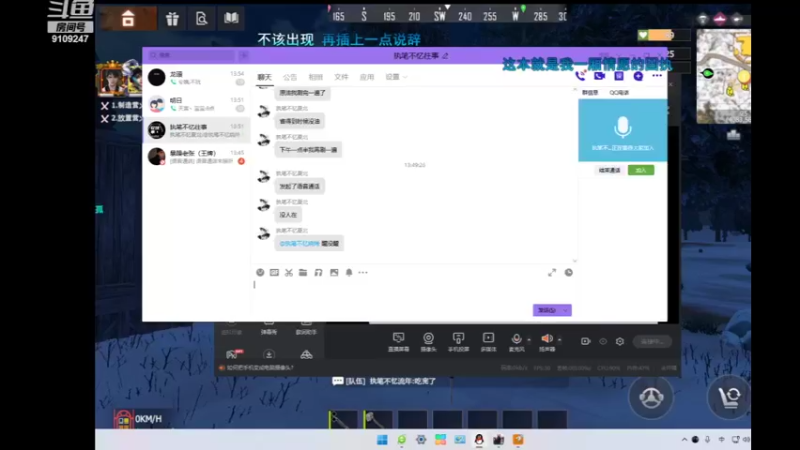Click the GIF sticker icon in chat toolbar
Viewport: 800px width, 450px height.
coord(274,272)
